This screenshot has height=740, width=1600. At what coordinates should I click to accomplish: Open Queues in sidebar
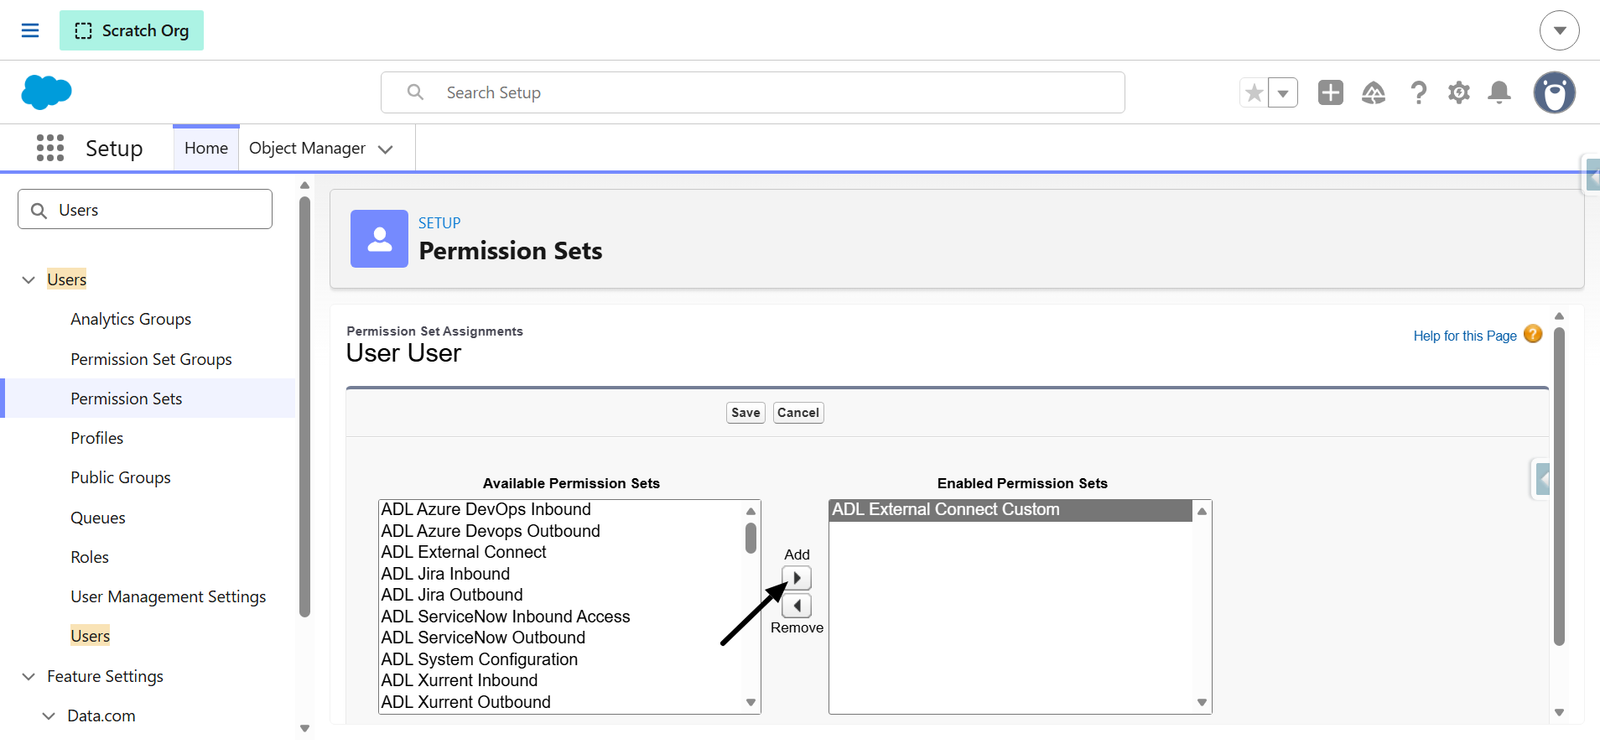pyautogui.click(x=98, y=518)
